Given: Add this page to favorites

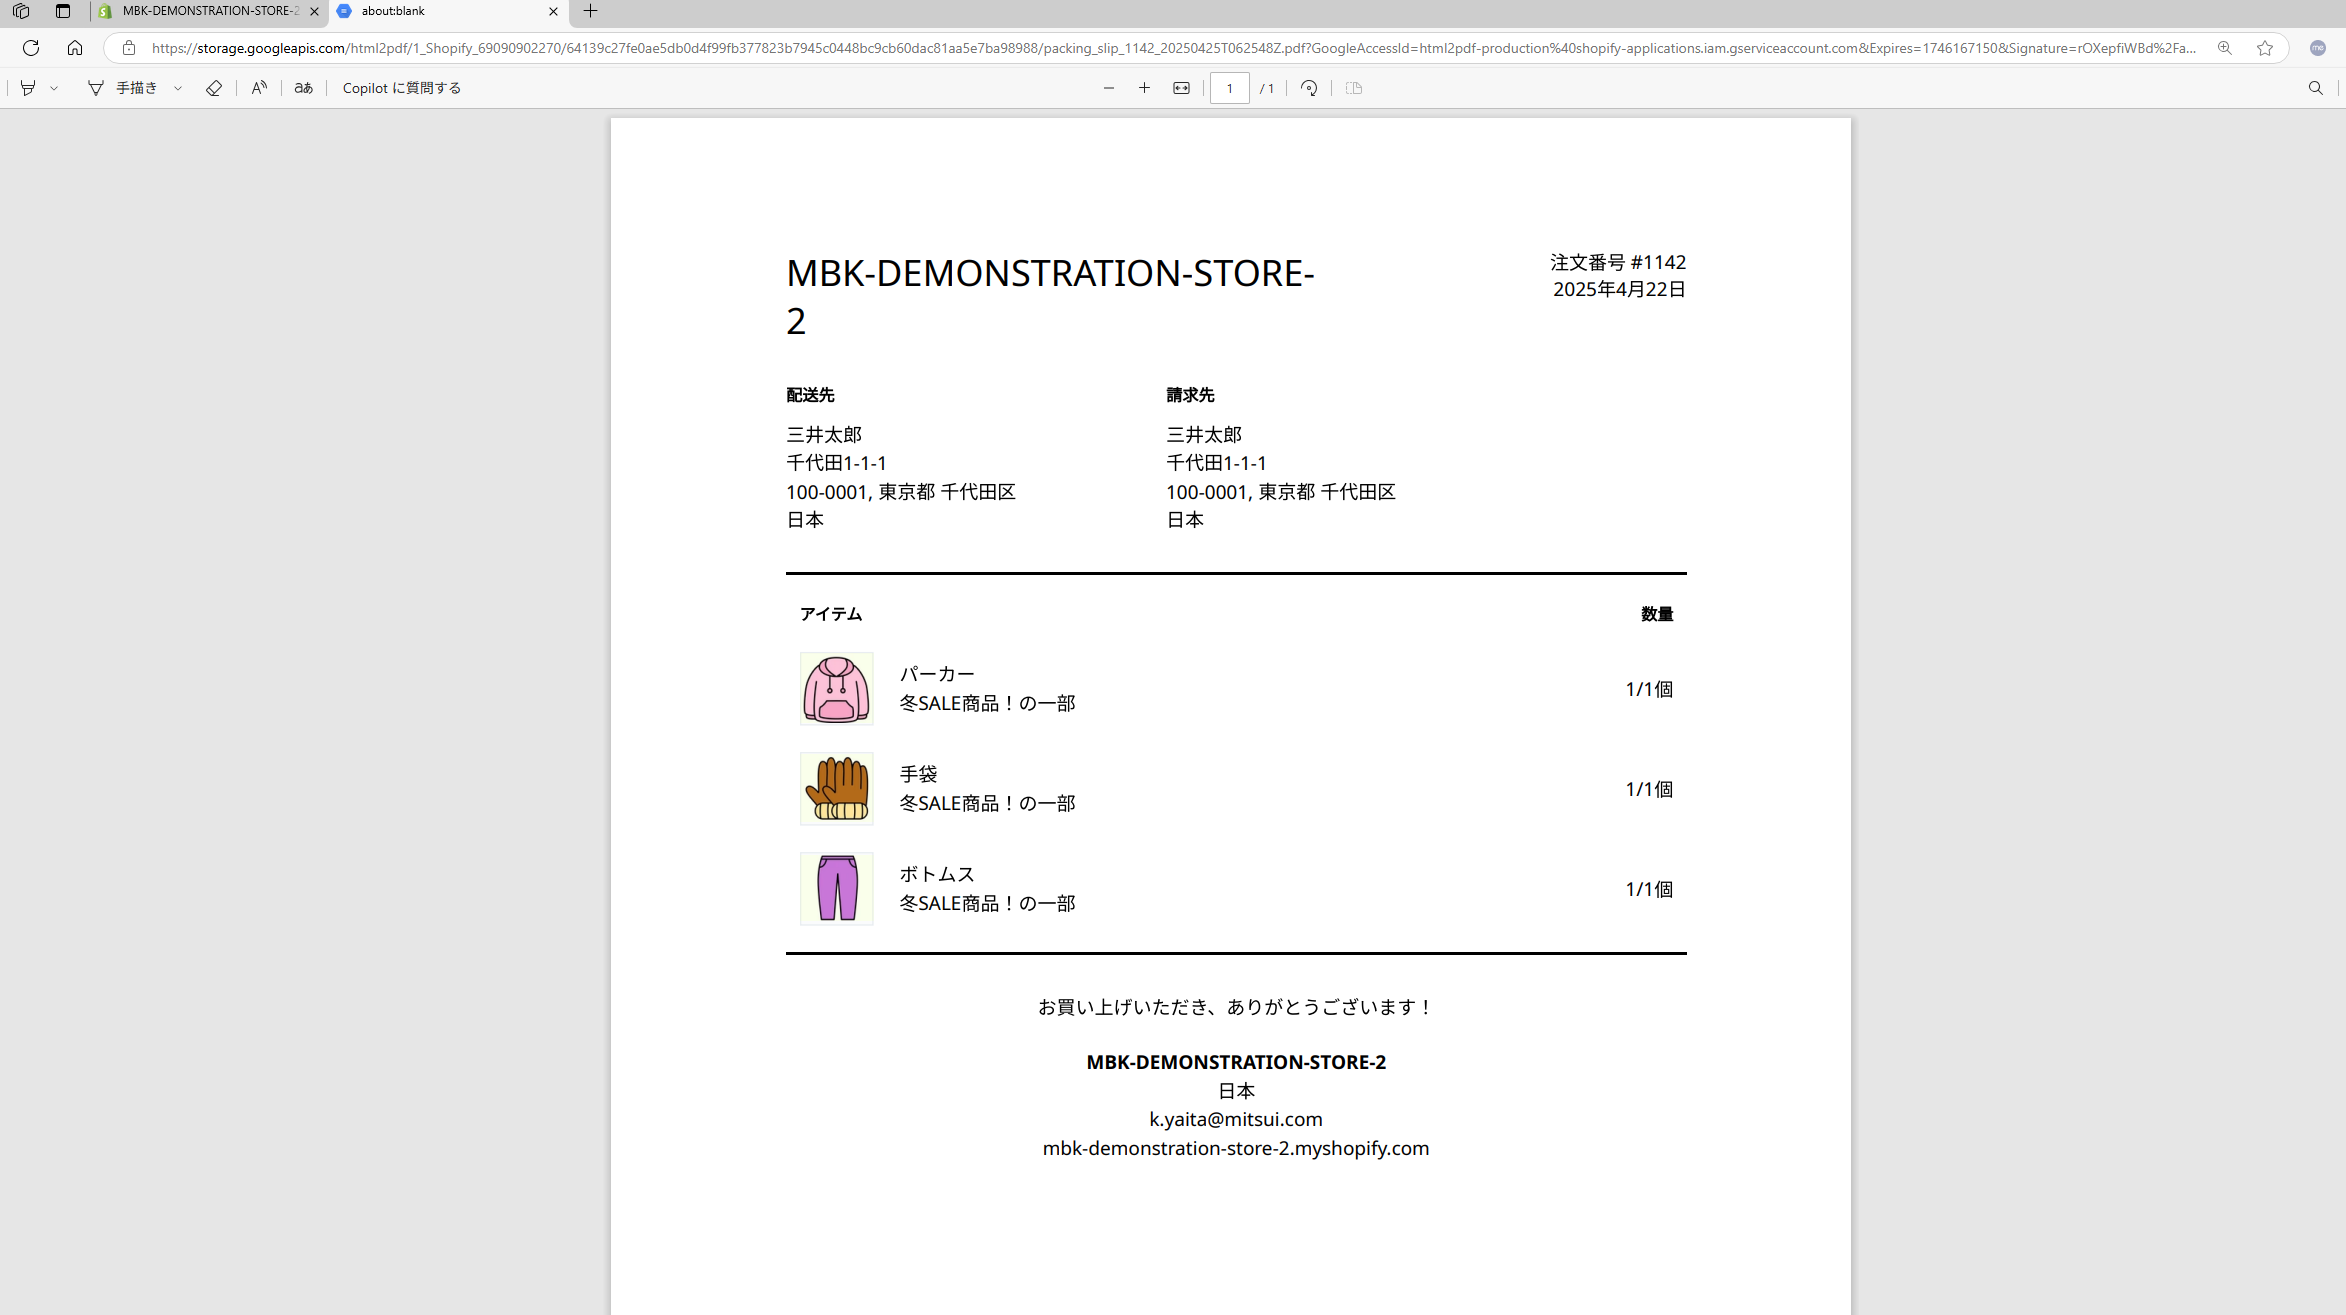Looking at the screenshot, I should click(x=2264, y=48).
